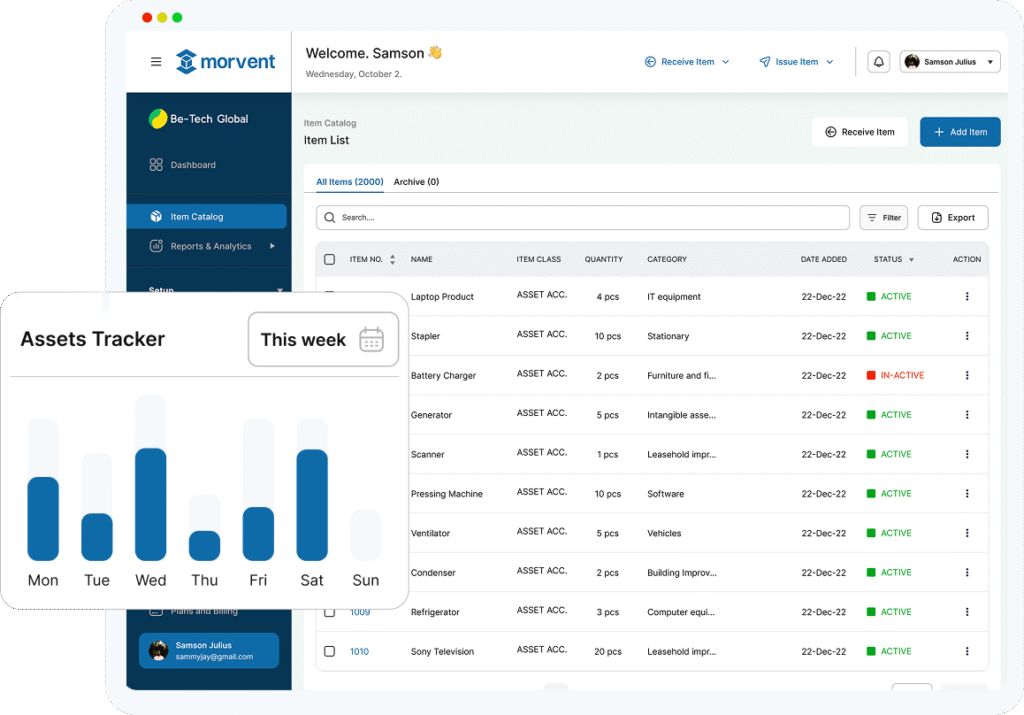
Task: Click the Dashboard grid icon in sidebar
Action: click(x=156, y=165)
